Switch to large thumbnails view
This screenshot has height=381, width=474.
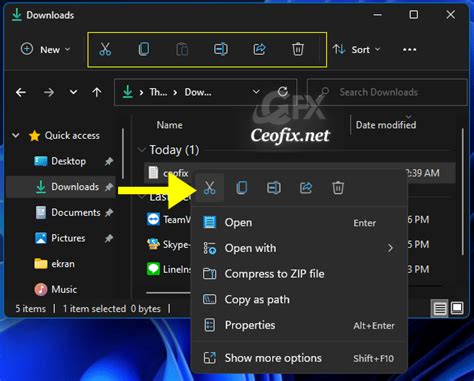[457, 308]
